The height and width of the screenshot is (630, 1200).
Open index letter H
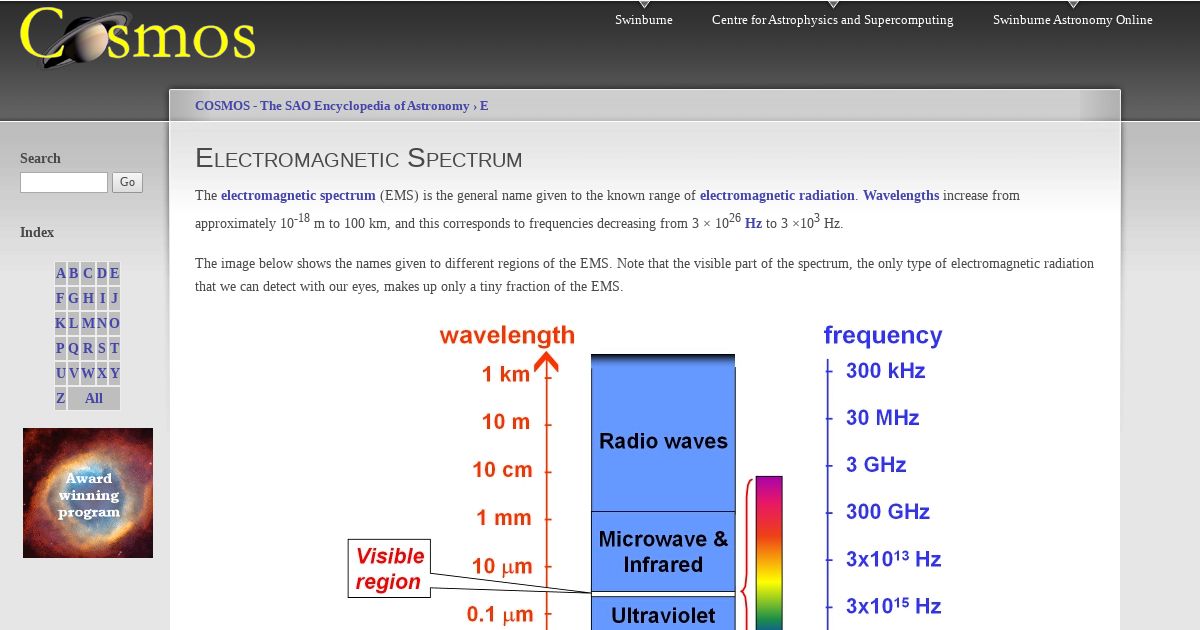click(x=88, y=298)
